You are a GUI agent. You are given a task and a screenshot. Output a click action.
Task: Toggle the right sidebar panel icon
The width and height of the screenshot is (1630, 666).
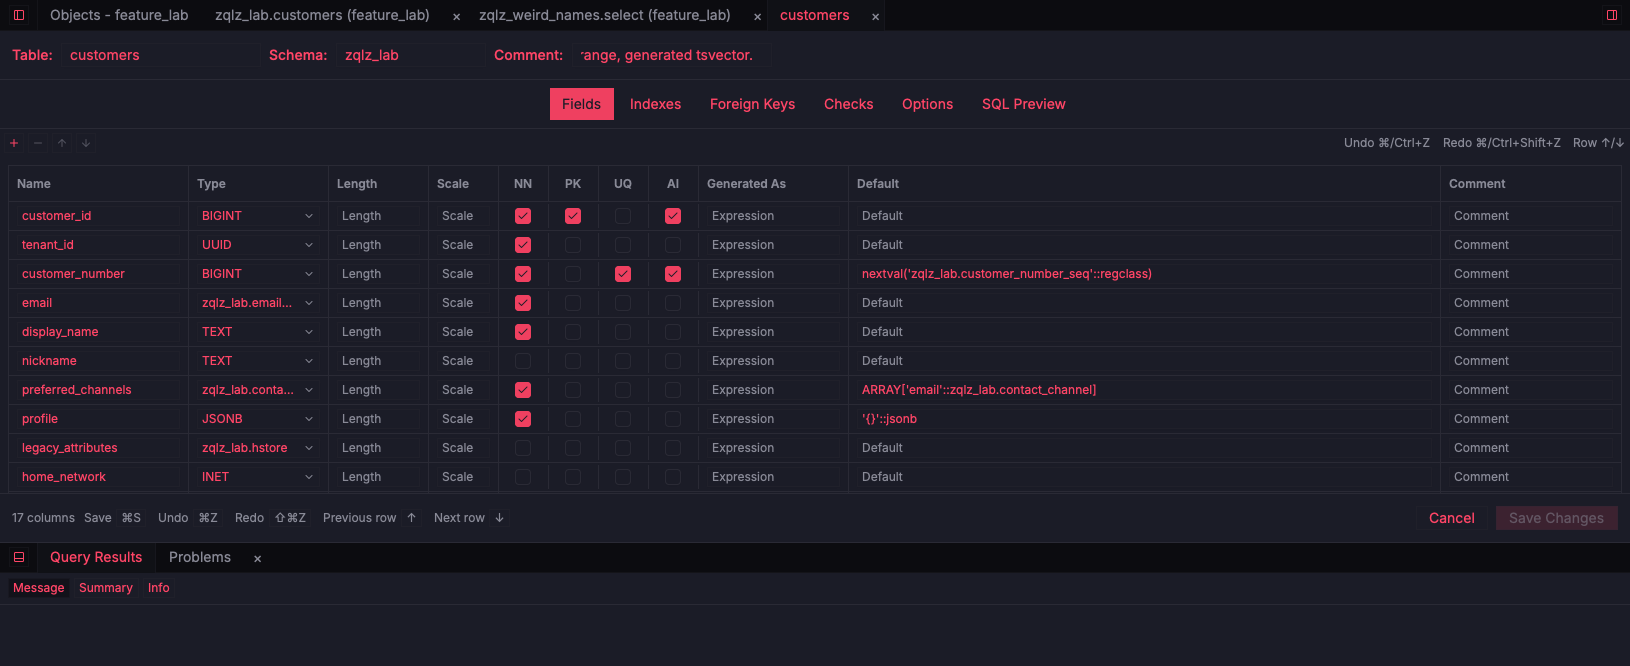point(1612,15)
